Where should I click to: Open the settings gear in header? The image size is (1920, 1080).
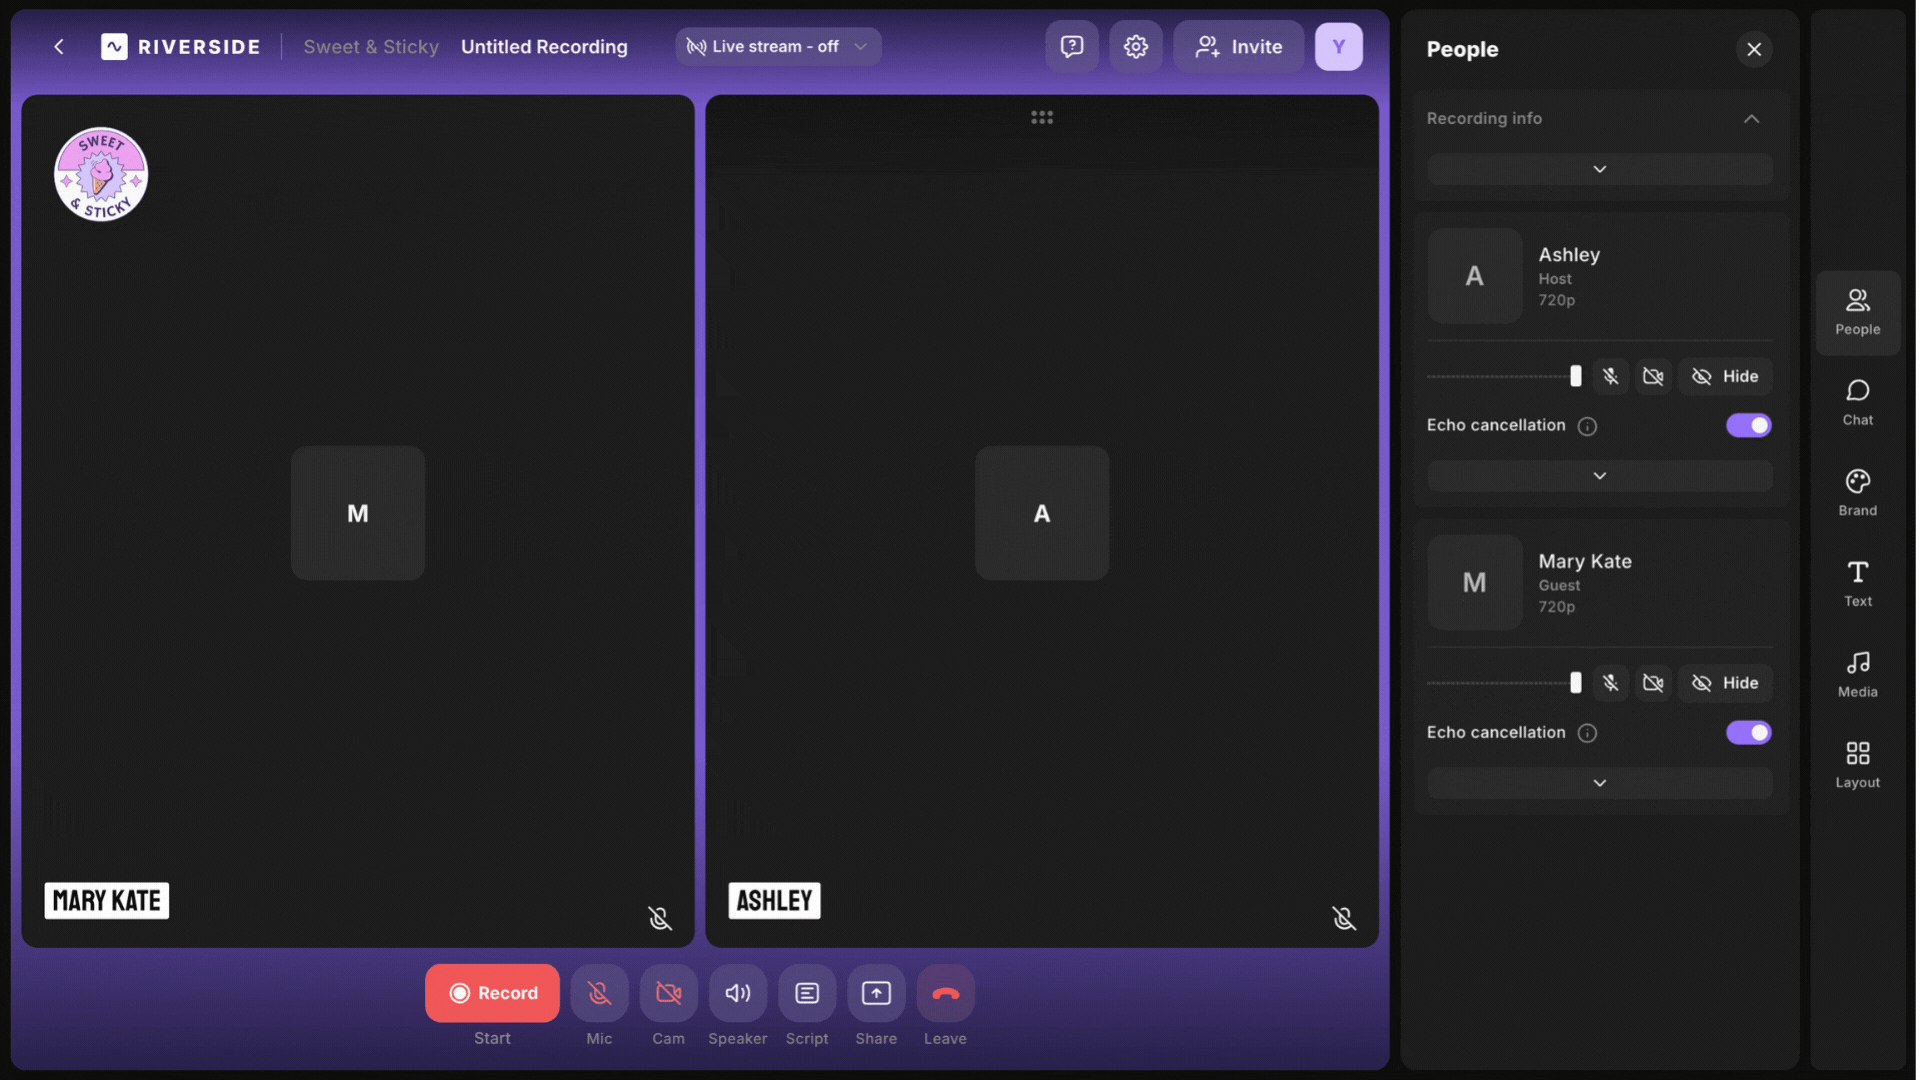(1135, 47)
